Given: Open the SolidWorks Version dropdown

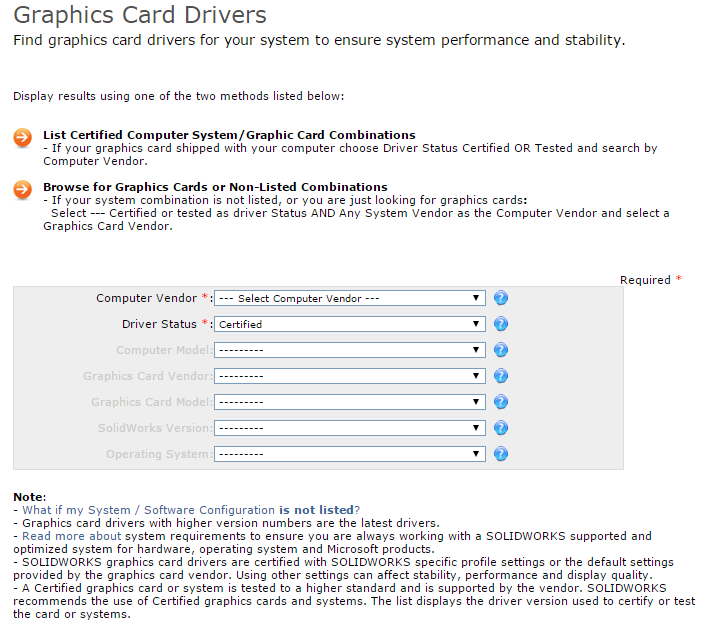Looking at the screenshot, I should pyautogui.click(x=350, y=428).
